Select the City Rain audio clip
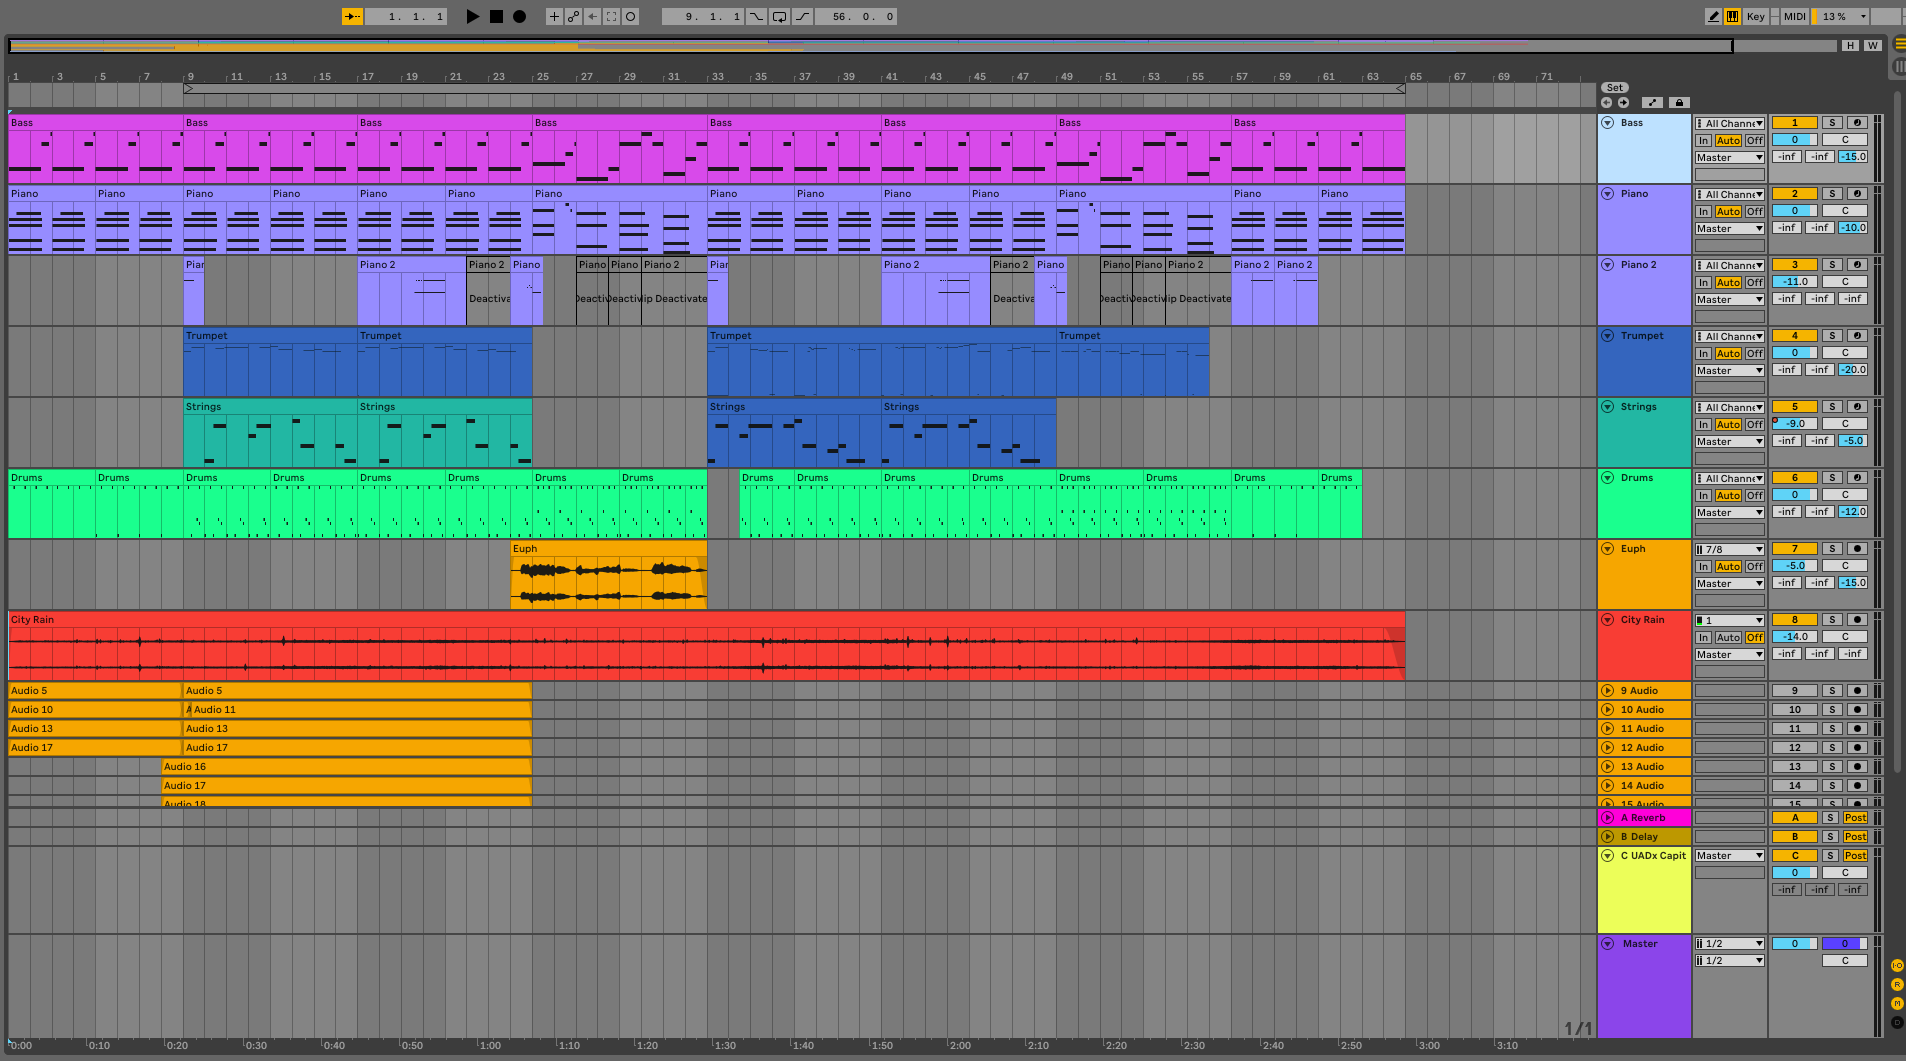The width and height of the screenshot is (1906, 1061). tap(707, 646)
